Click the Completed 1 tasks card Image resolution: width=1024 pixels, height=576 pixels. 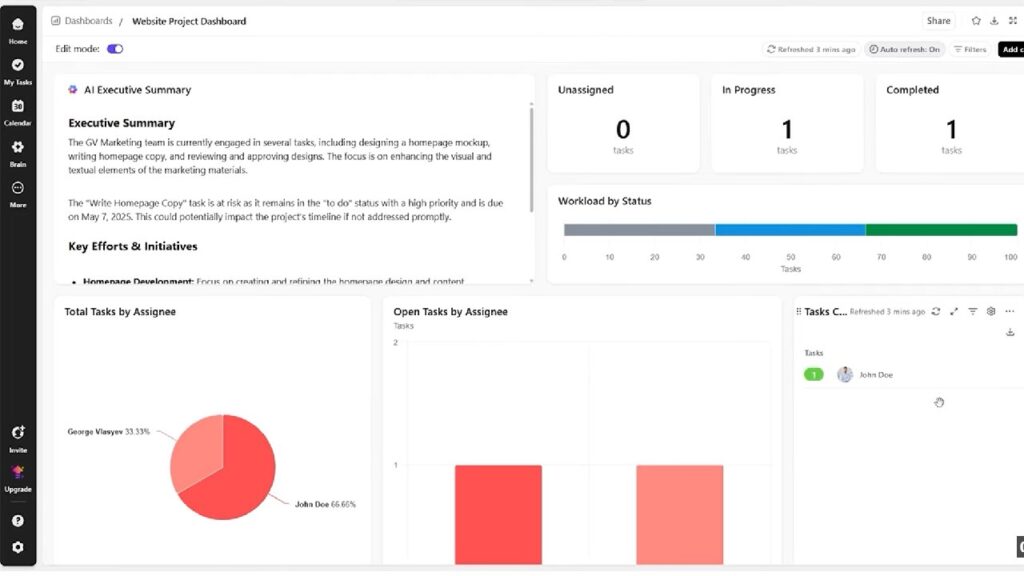click(x=950, y=123)
